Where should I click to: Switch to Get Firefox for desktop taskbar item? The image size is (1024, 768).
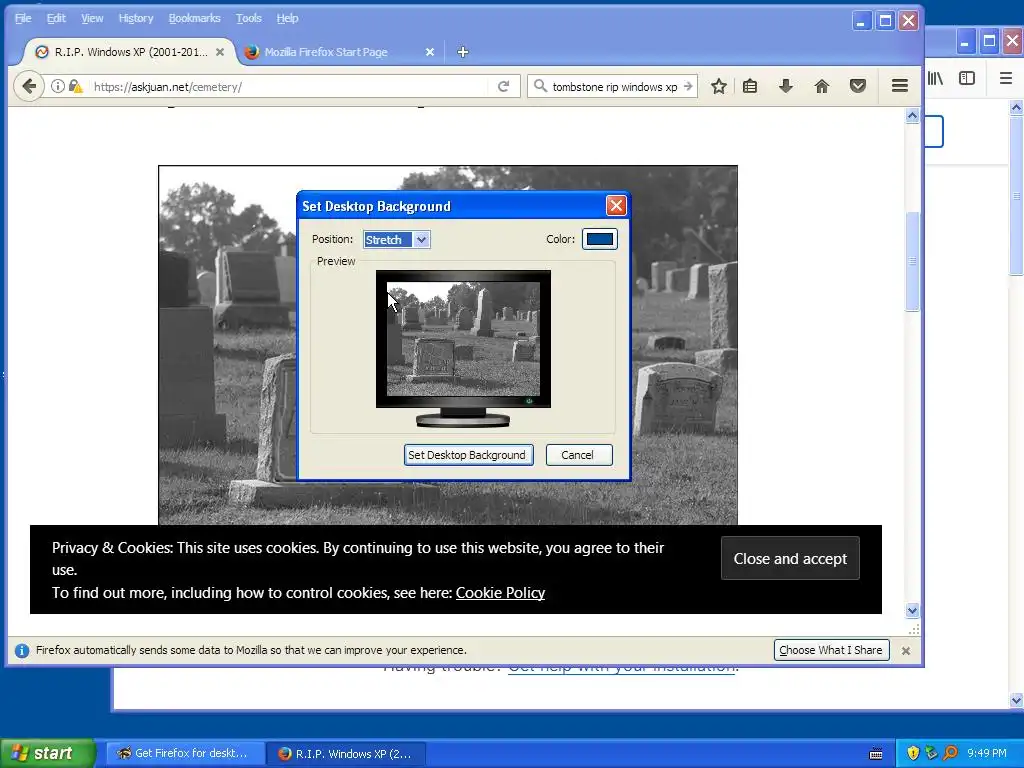click(x=185, y=754)
